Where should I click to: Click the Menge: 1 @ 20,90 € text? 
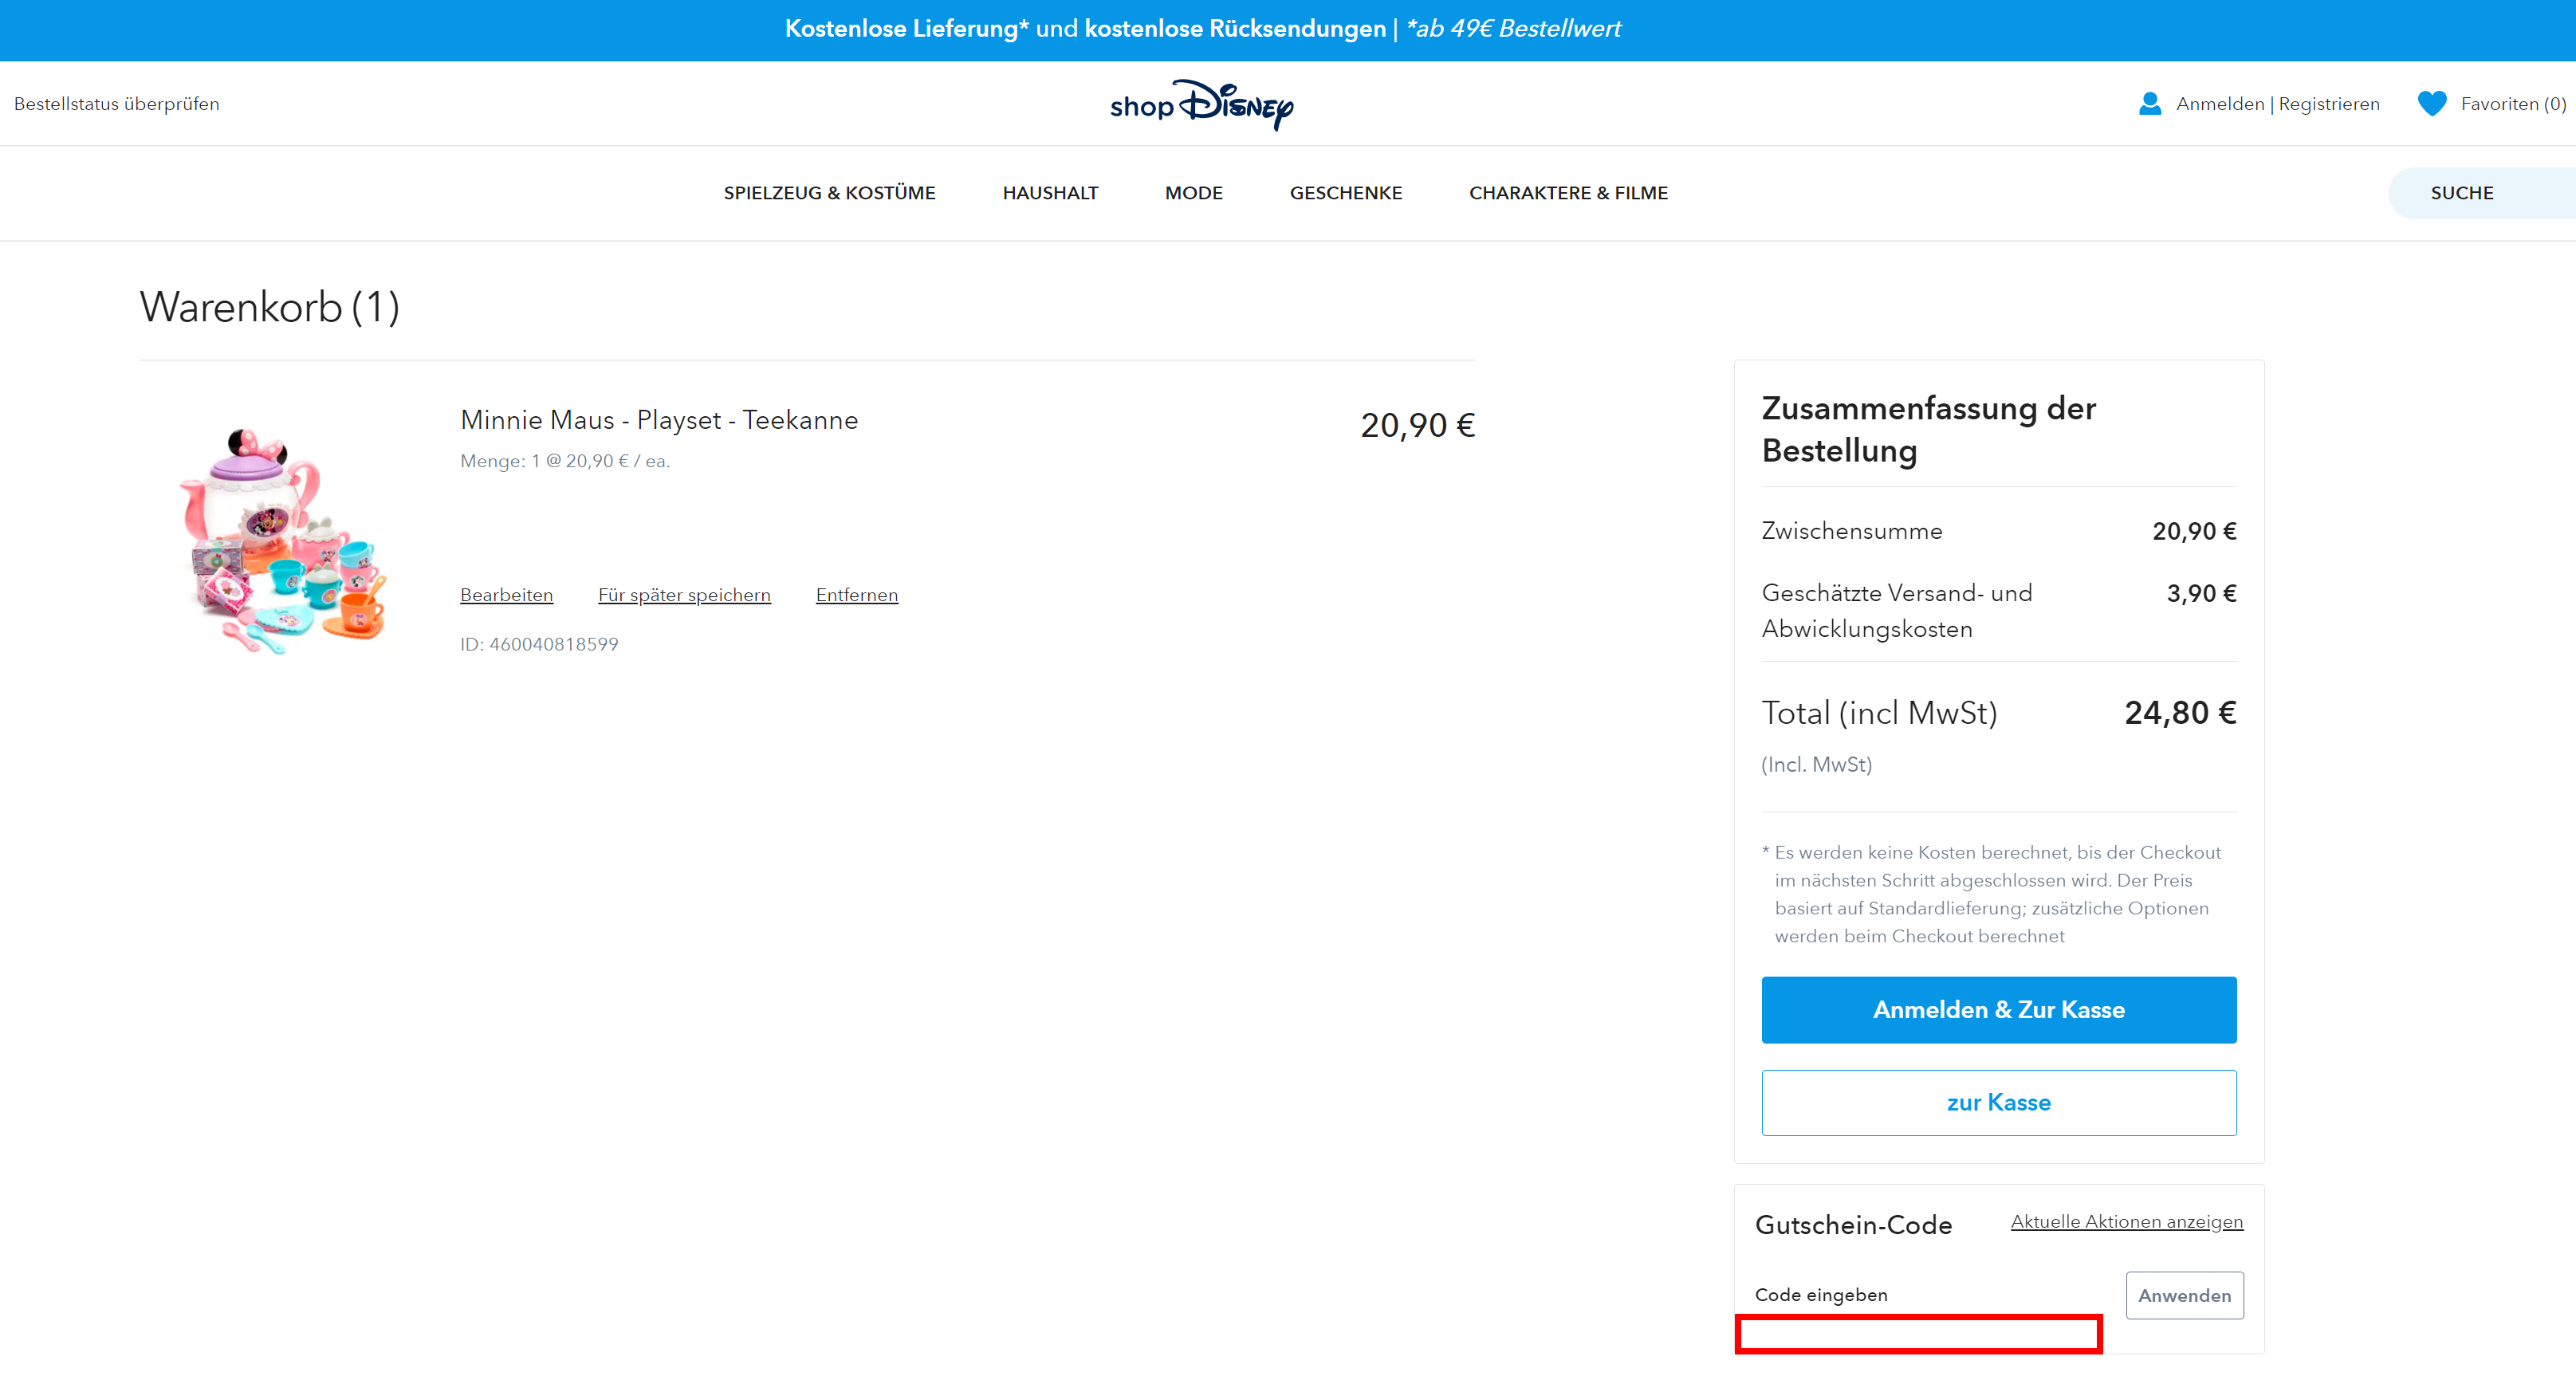(x=565, y=461)
